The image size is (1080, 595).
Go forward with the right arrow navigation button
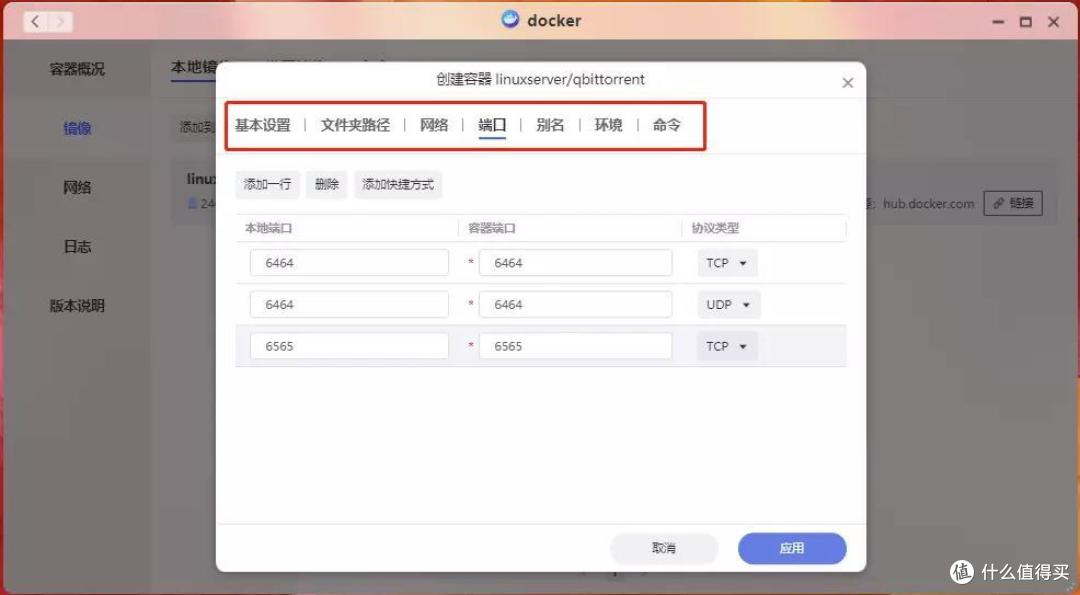pos(61,21)
